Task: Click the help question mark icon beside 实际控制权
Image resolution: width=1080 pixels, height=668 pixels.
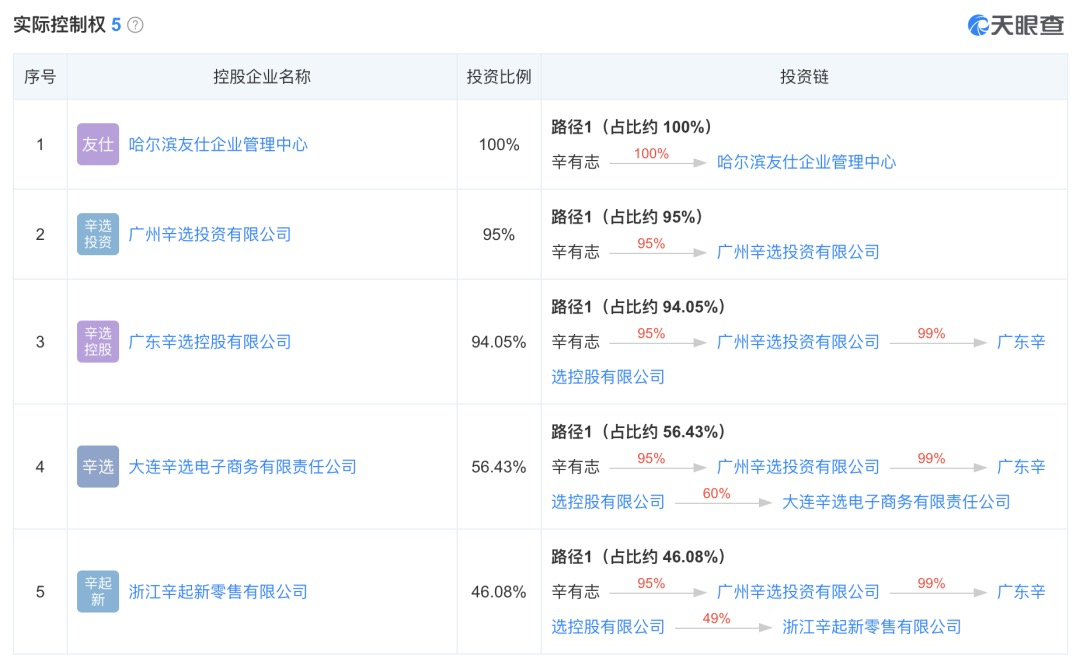Action: pos(136,25)
